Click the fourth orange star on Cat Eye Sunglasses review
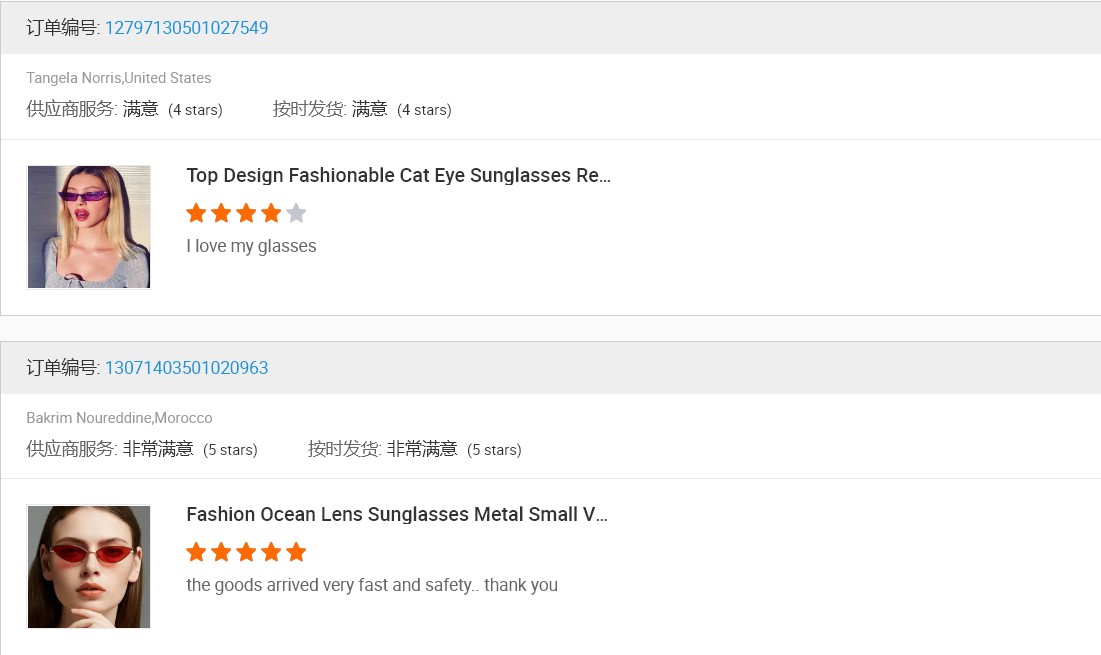 coord(271,213)
